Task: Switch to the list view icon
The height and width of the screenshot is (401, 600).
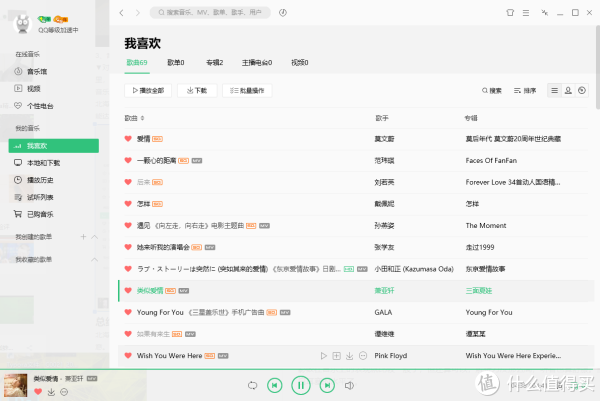Action: (554, 90)
